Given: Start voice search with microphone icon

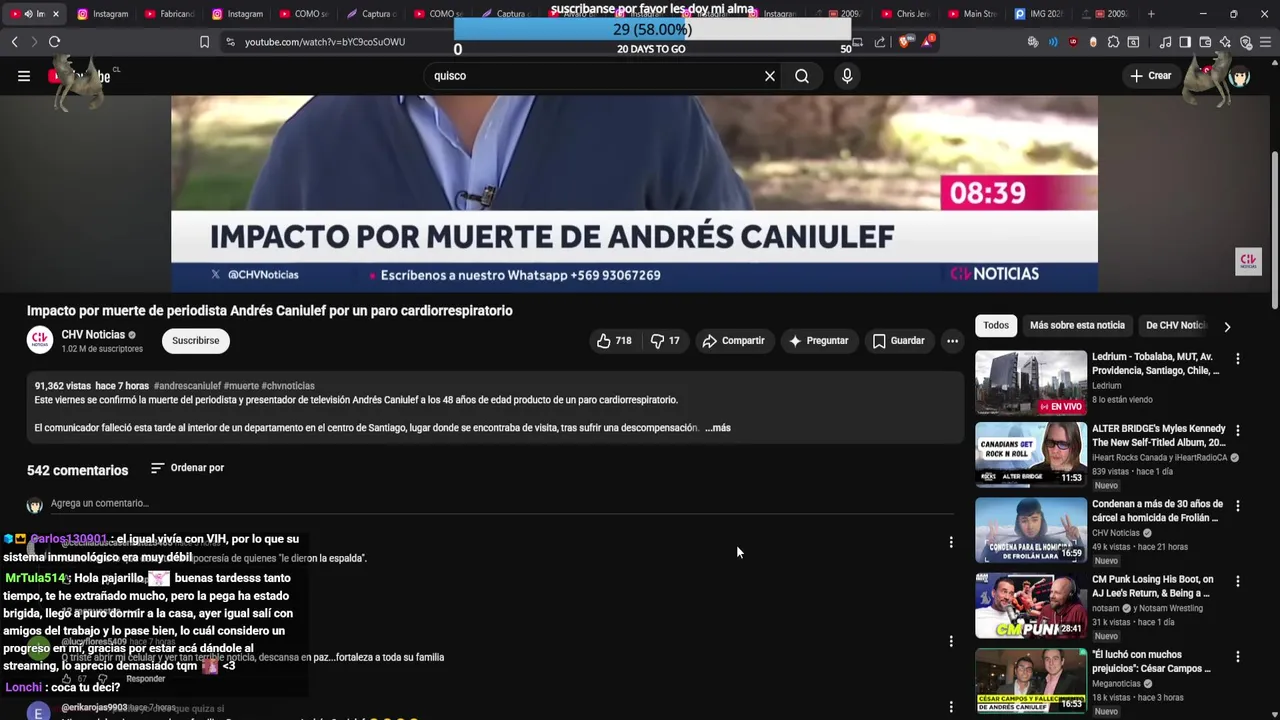Looking at the screenshot, I should [x=847, y=76].
